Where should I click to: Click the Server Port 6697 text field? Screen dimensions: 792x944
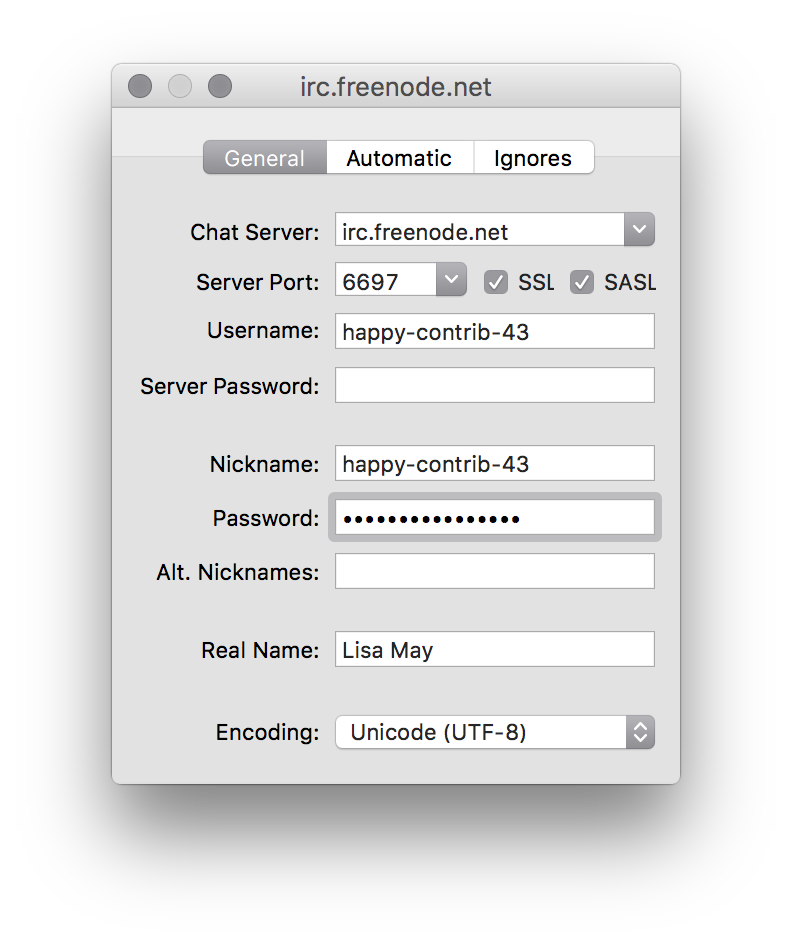coord(386,281)
